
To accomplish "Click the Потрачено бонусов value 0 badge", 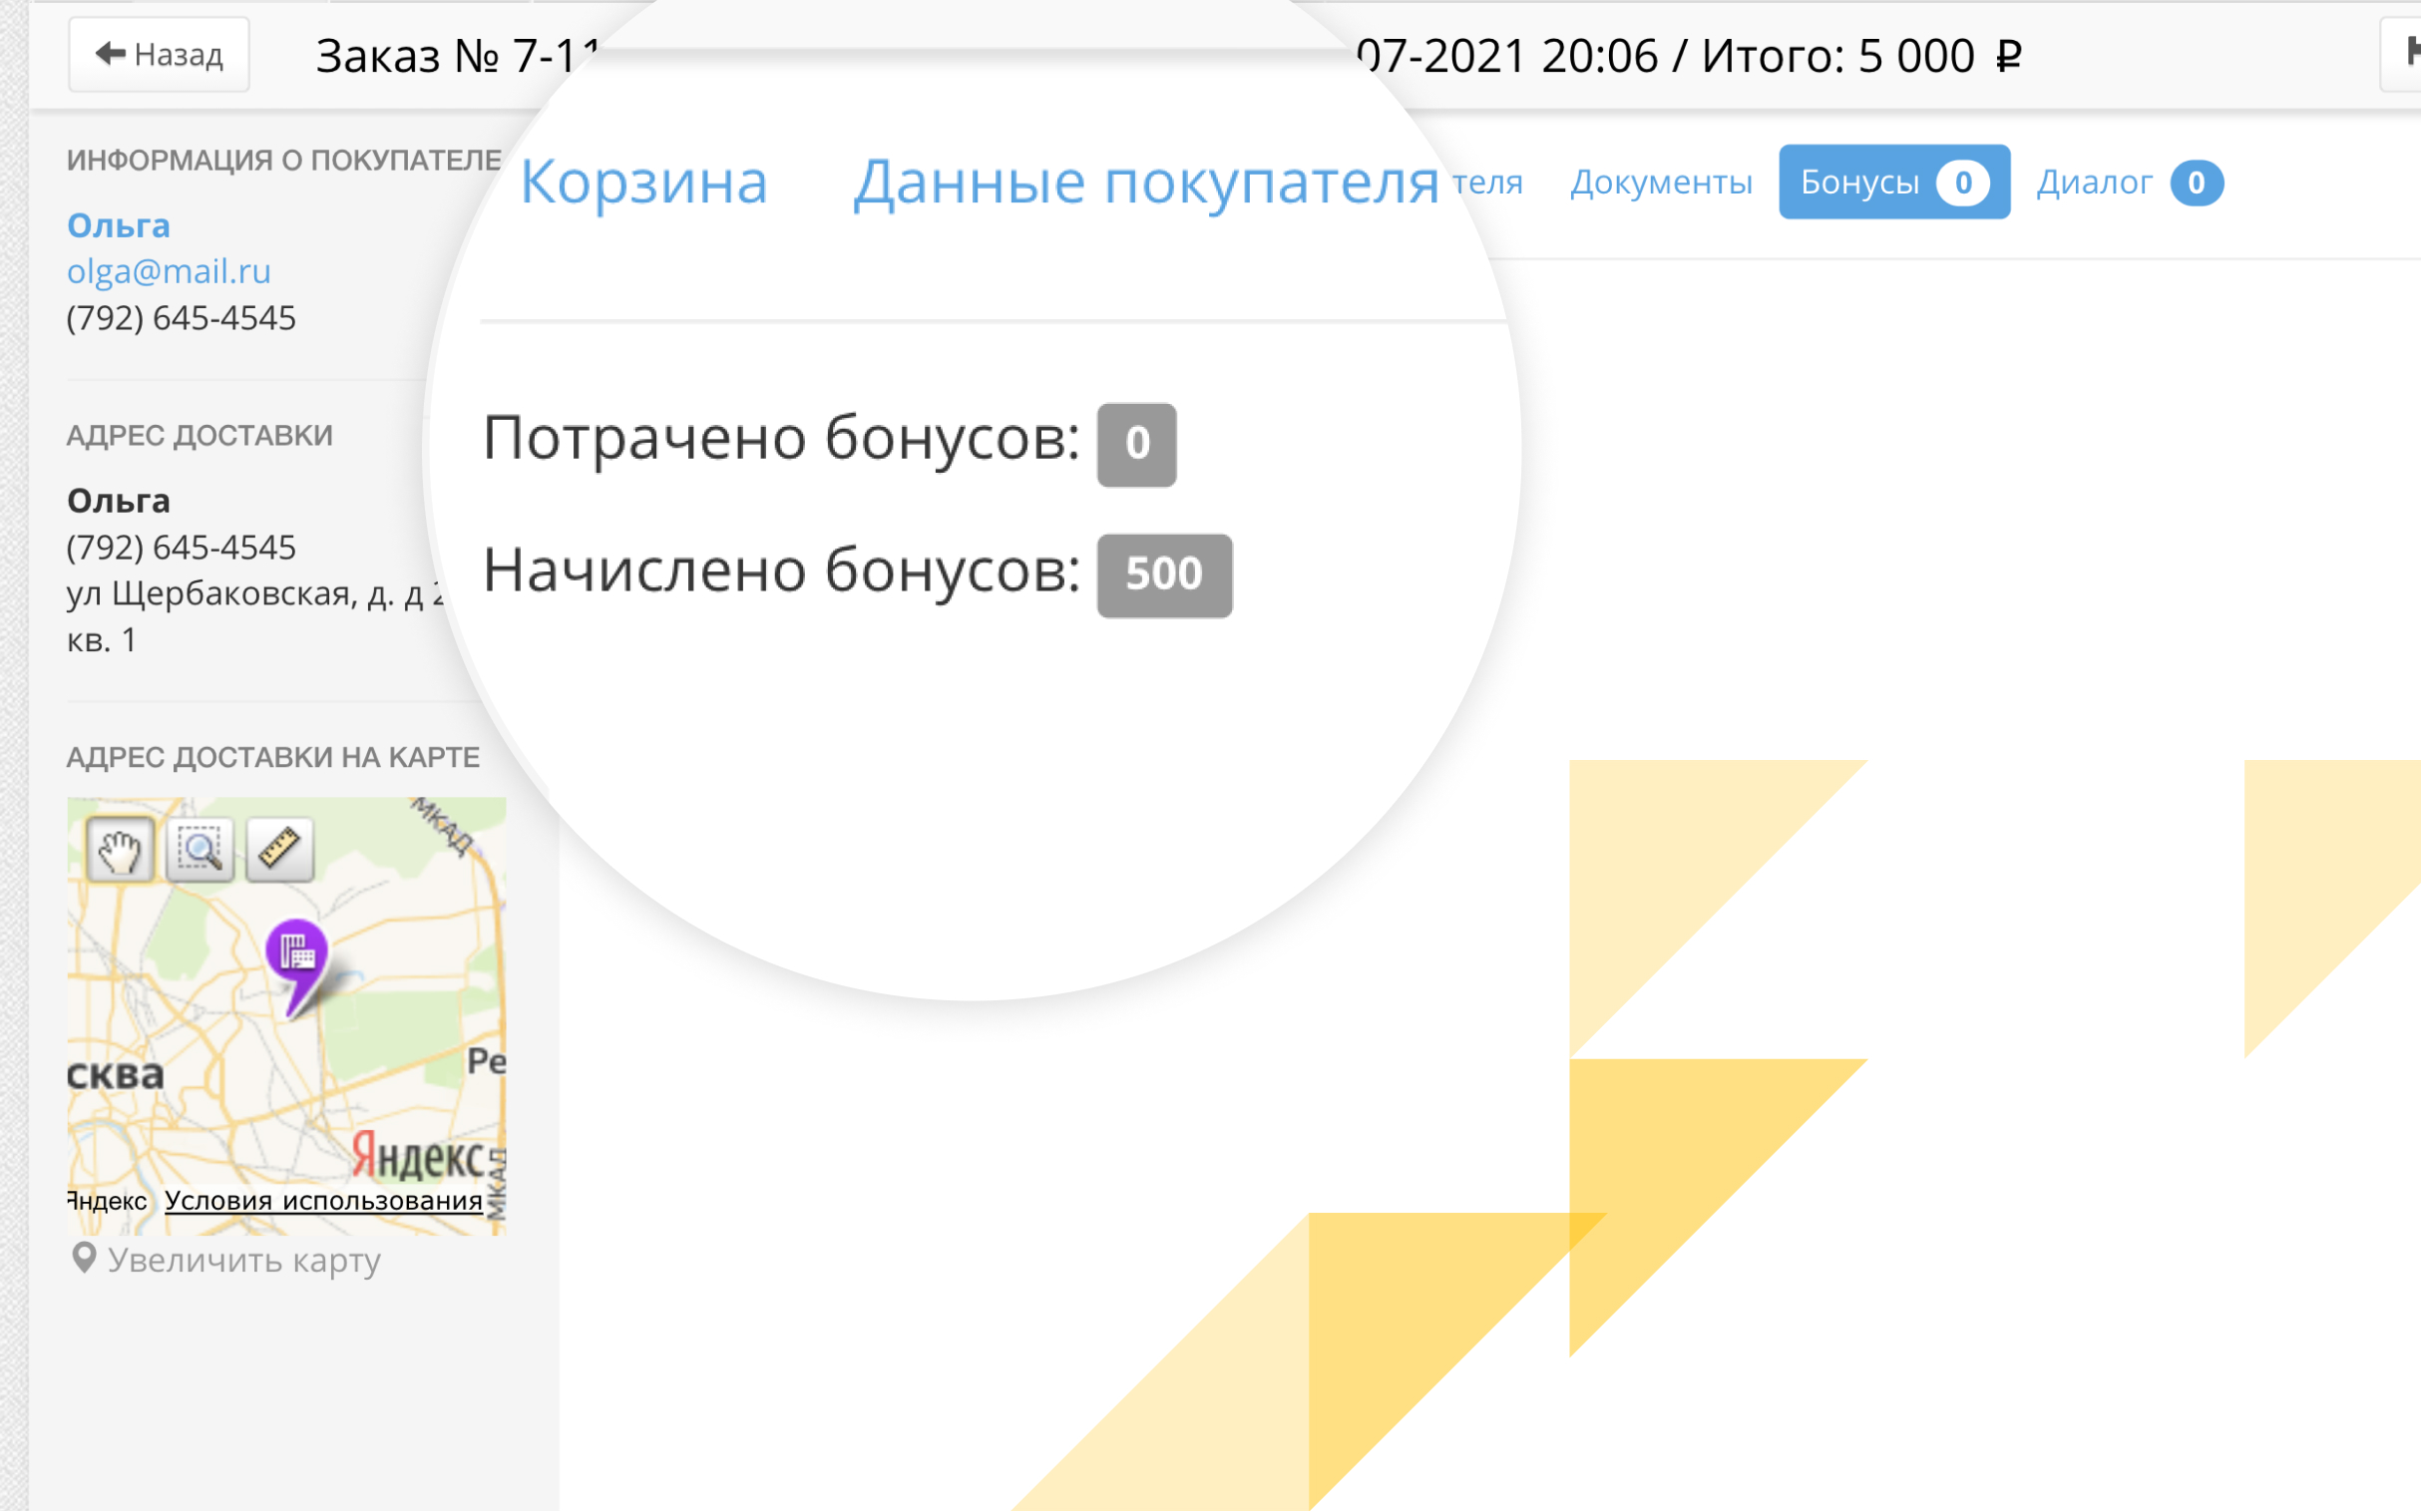I will (1136, 444).
